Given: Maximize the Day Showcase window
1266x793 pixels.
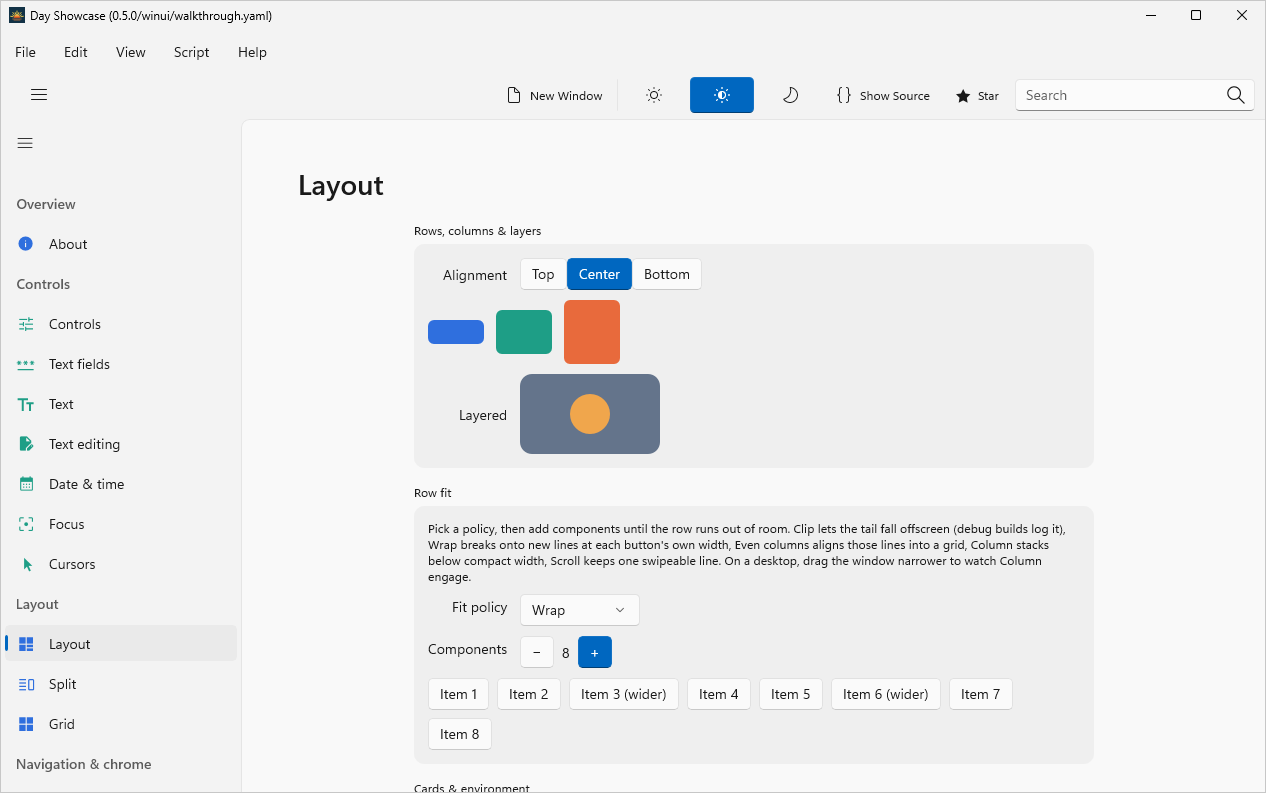Looking at the screenshot, I should 1196,15.
